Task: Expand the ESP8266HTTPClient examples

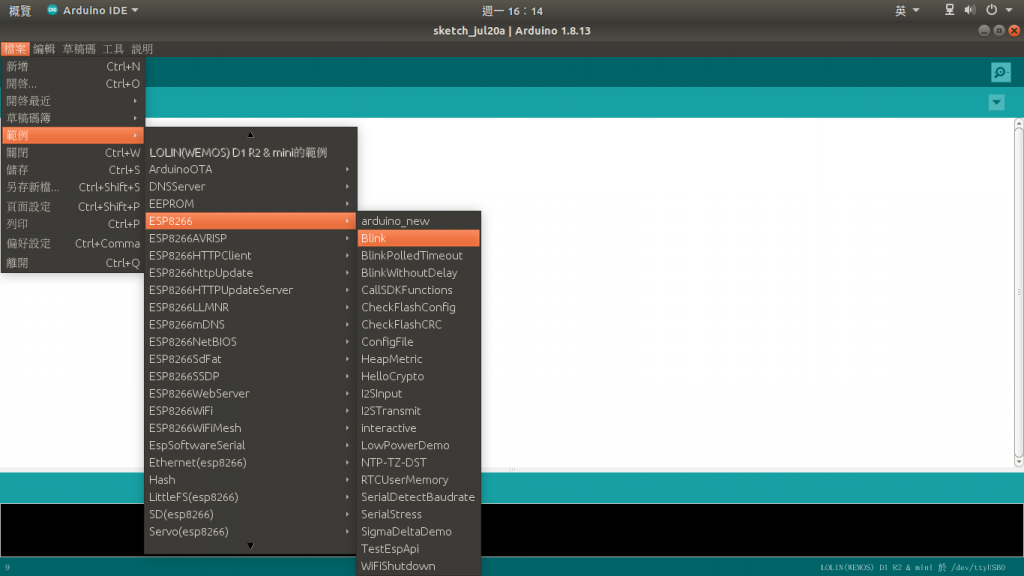Action: pyautogui.click(x=250, y=255)
